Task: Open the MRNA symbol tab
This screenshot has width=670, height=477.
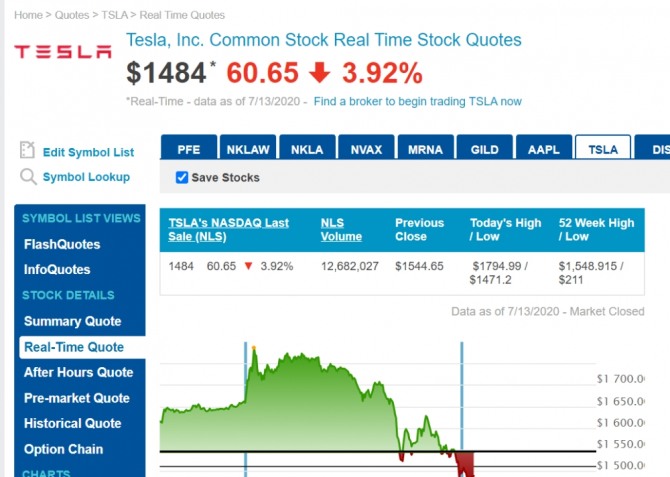Action: [425, 149]
